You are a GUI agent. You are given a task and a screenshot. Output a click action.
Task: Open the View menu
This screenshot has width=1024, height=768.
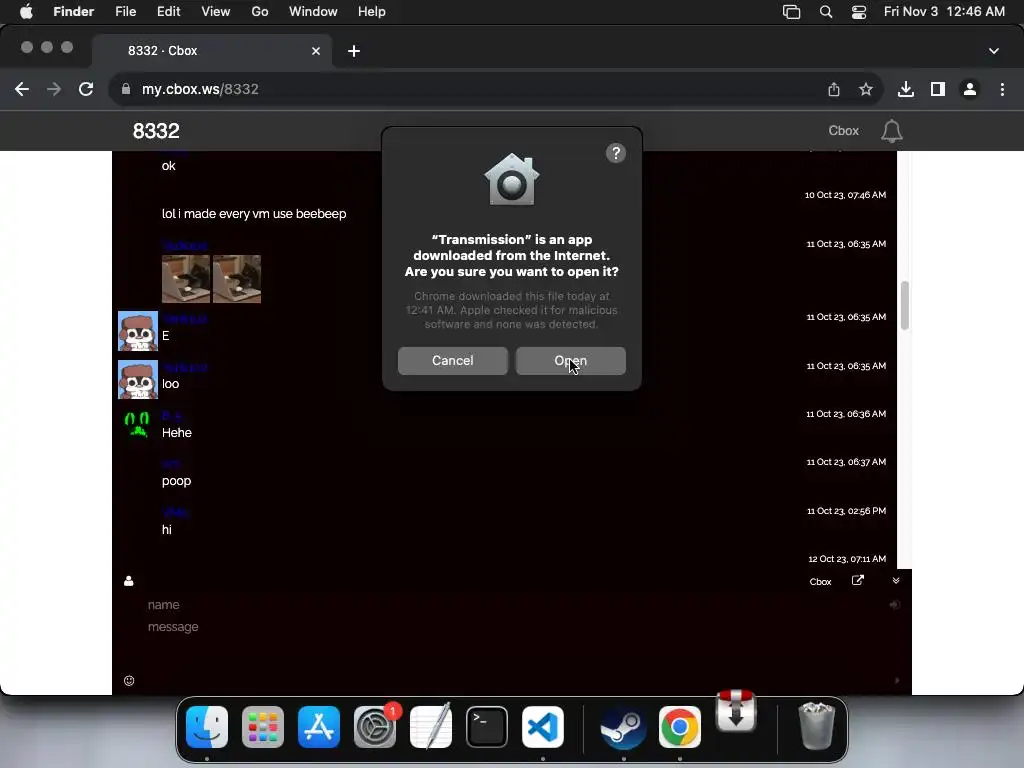click(216, 12)
